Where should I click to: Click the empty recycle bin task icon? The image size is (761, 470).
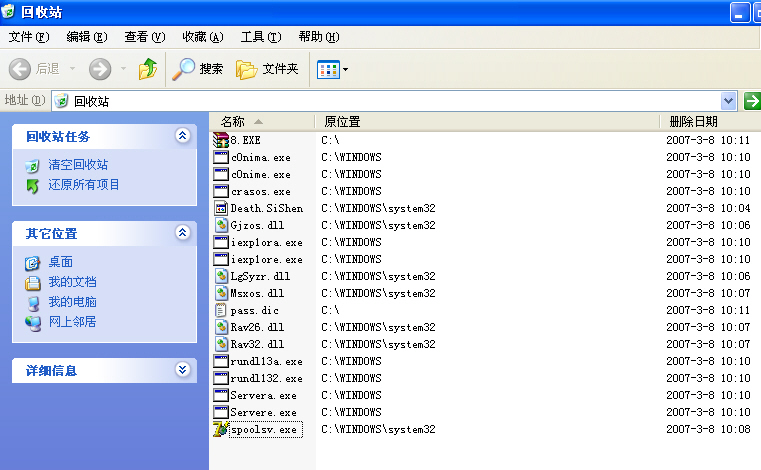click(32, 166)
